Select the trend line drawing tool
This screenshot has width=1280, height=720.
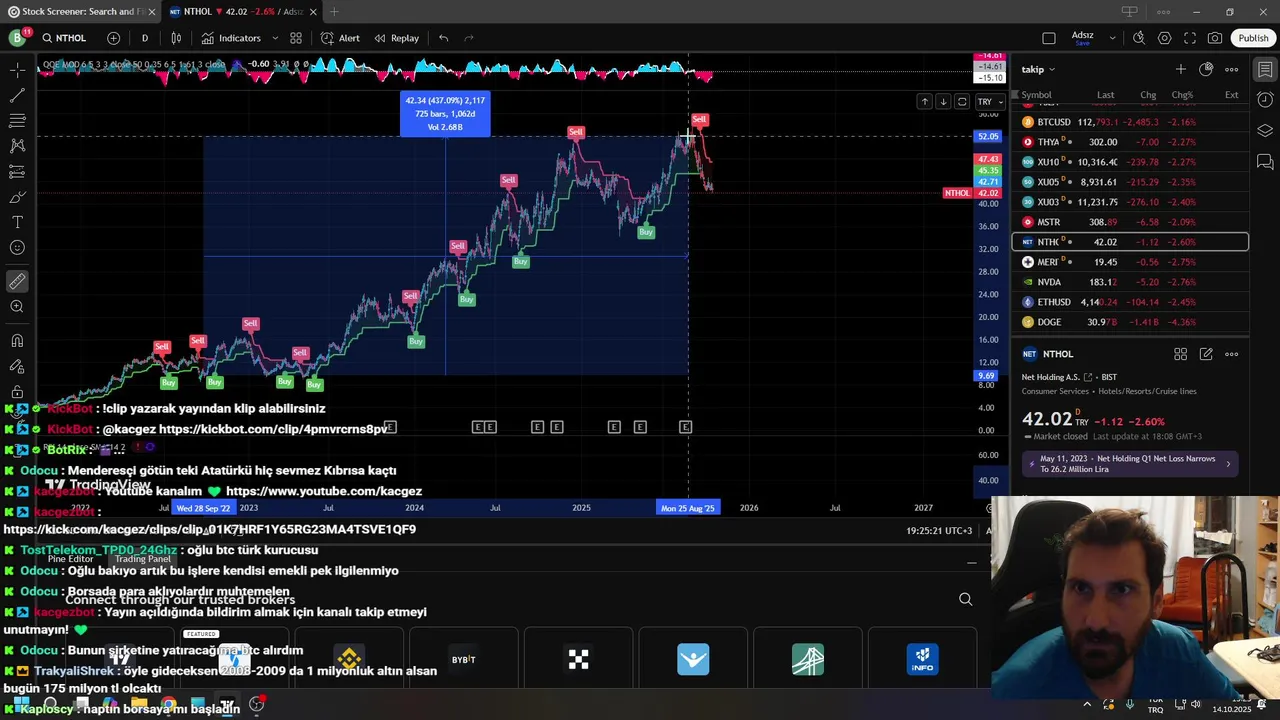pos(17,96)
